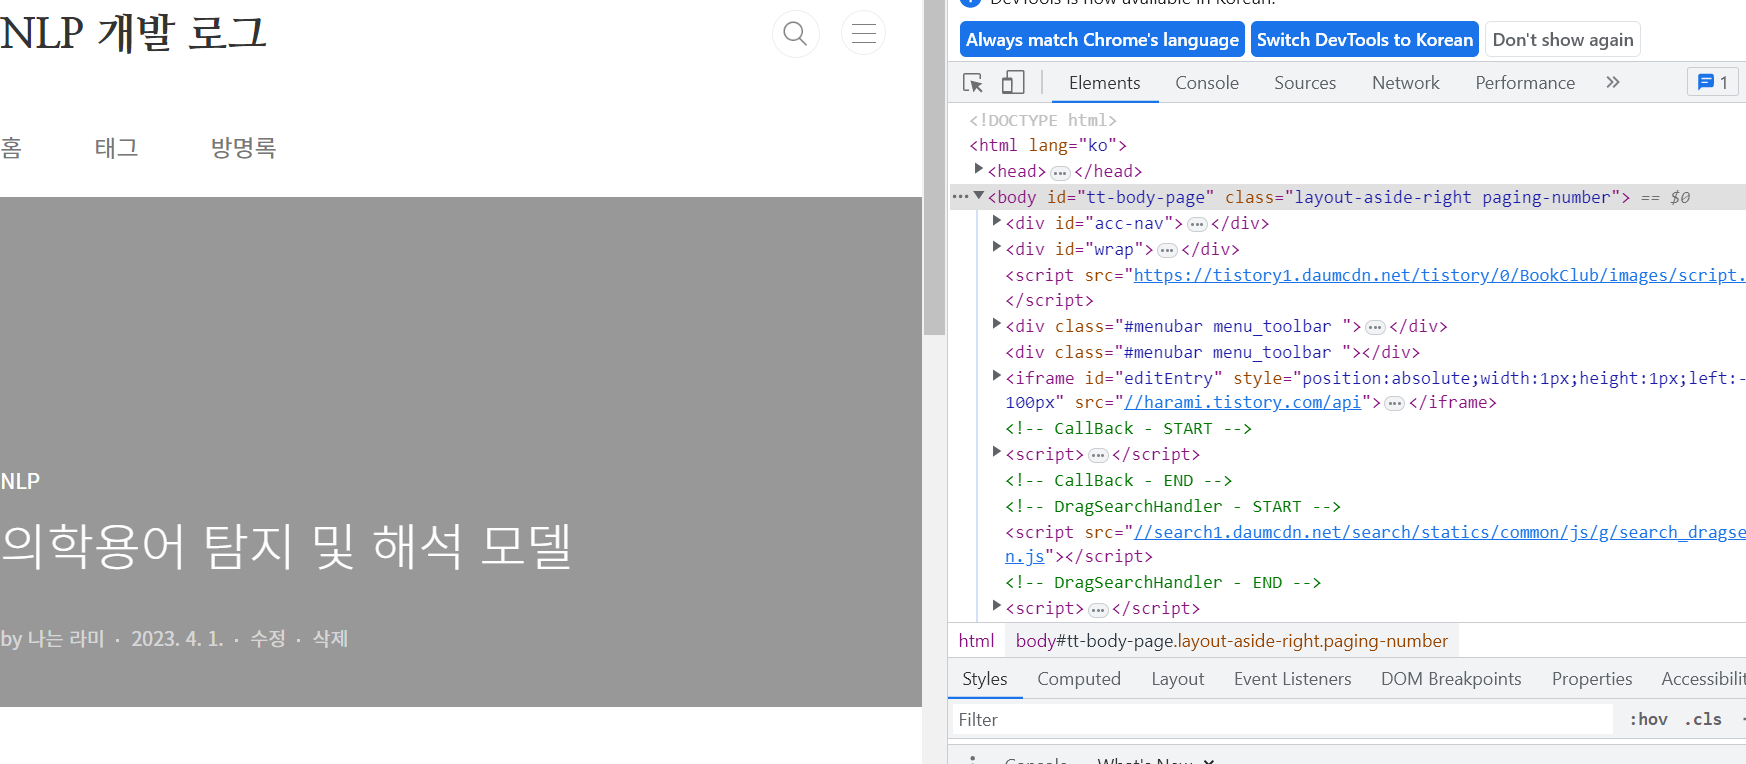
Task: Expand the div wrap node
Action: pos(997,248)
